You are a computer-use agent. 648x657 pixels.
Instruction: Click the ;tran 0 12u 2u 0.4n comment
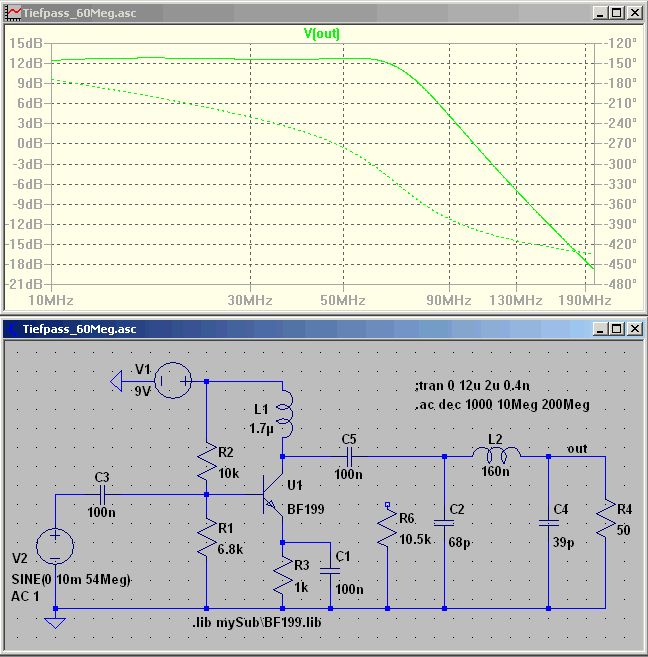click(x=472, y=385)
